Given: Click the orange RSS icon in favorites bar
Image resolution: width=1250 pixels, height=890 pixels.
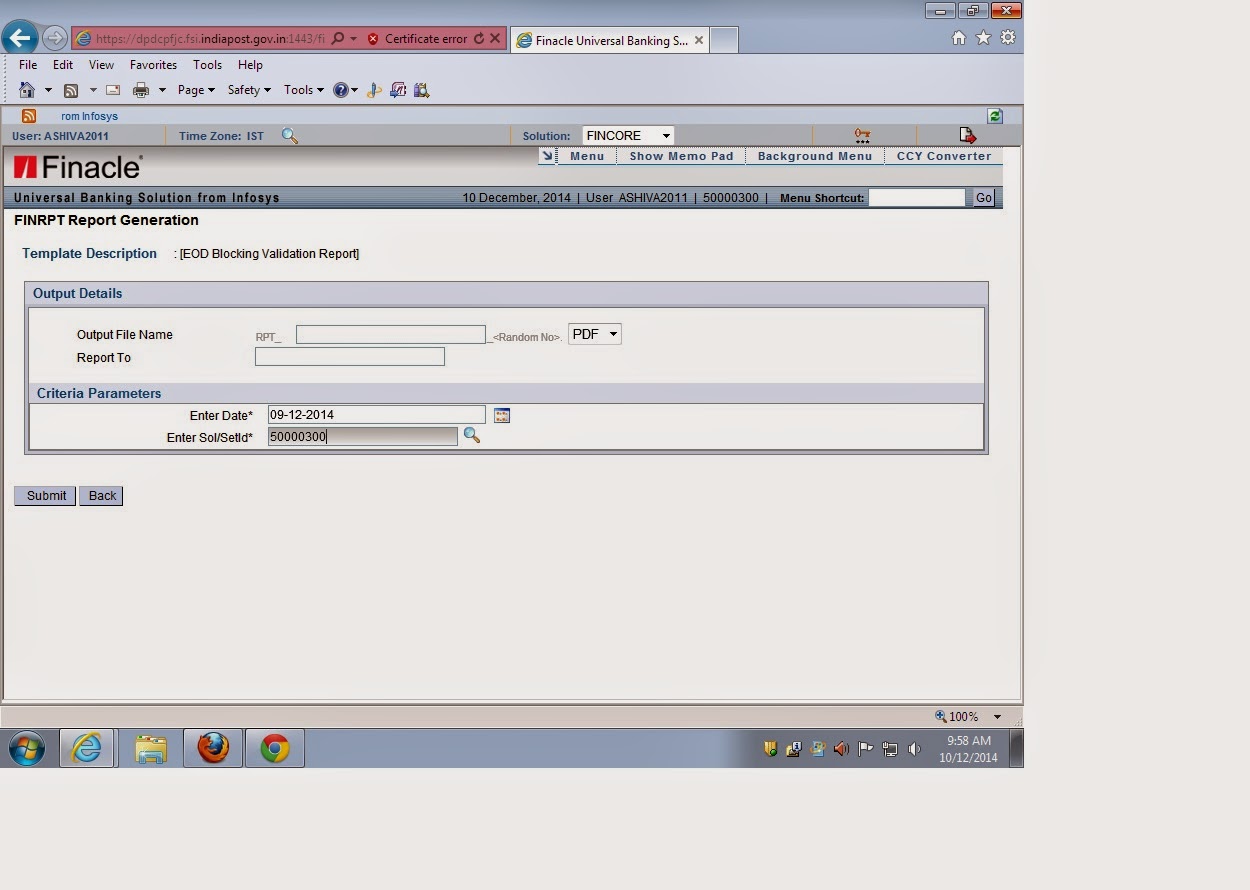Looking at the screenshot, I should (x=29, y=116).
